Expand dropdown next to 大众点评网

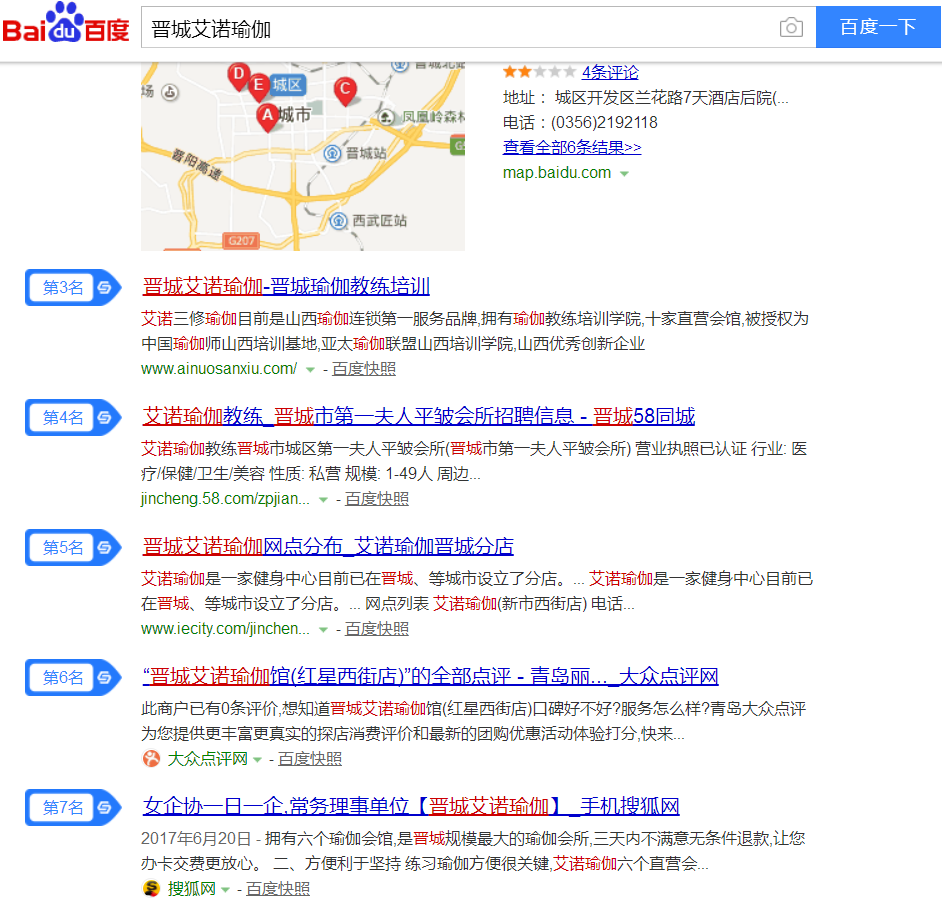[x=257, y=760]
